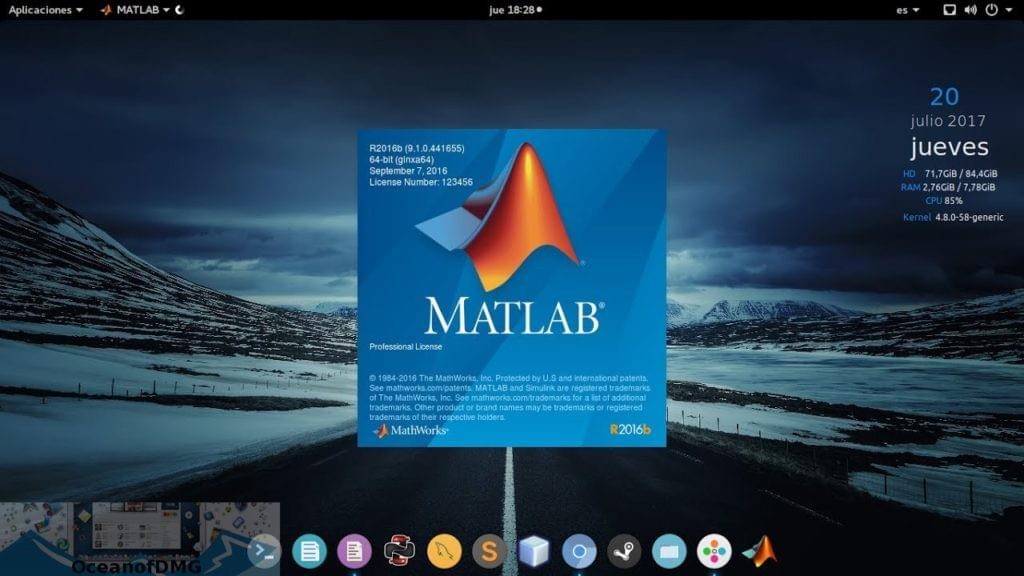Open the blue document editor from the dock

[x=309, y=549]
